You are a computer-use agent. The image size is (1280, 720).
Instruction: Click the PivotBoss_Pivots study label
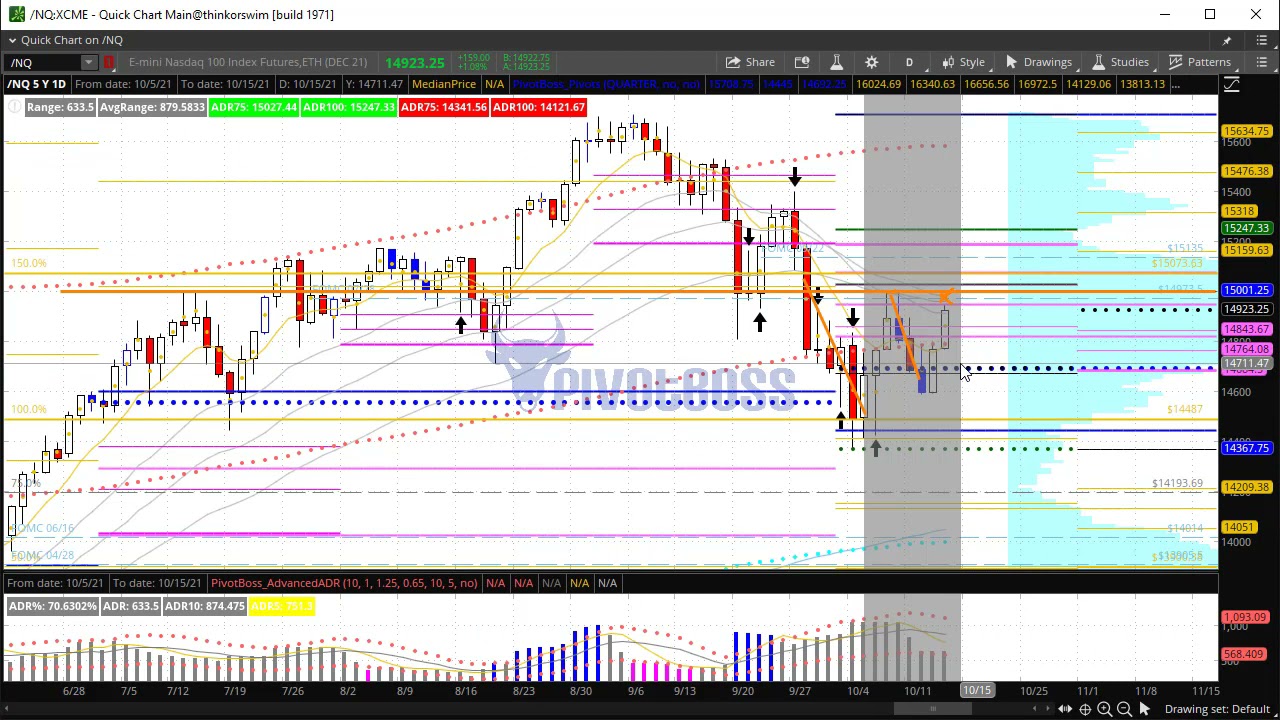tap(605, 84)
